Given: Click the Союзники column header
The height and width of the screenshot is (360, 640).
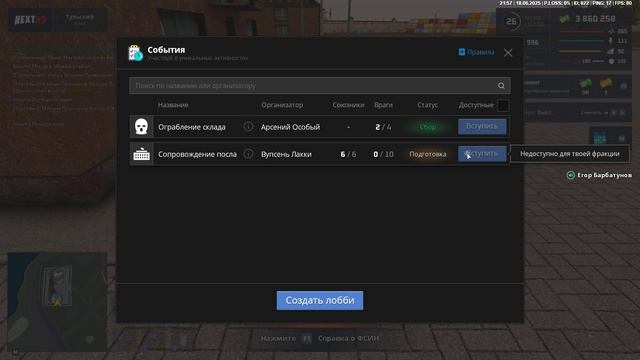Looking at the screenshot, I should tap(348, 105).
